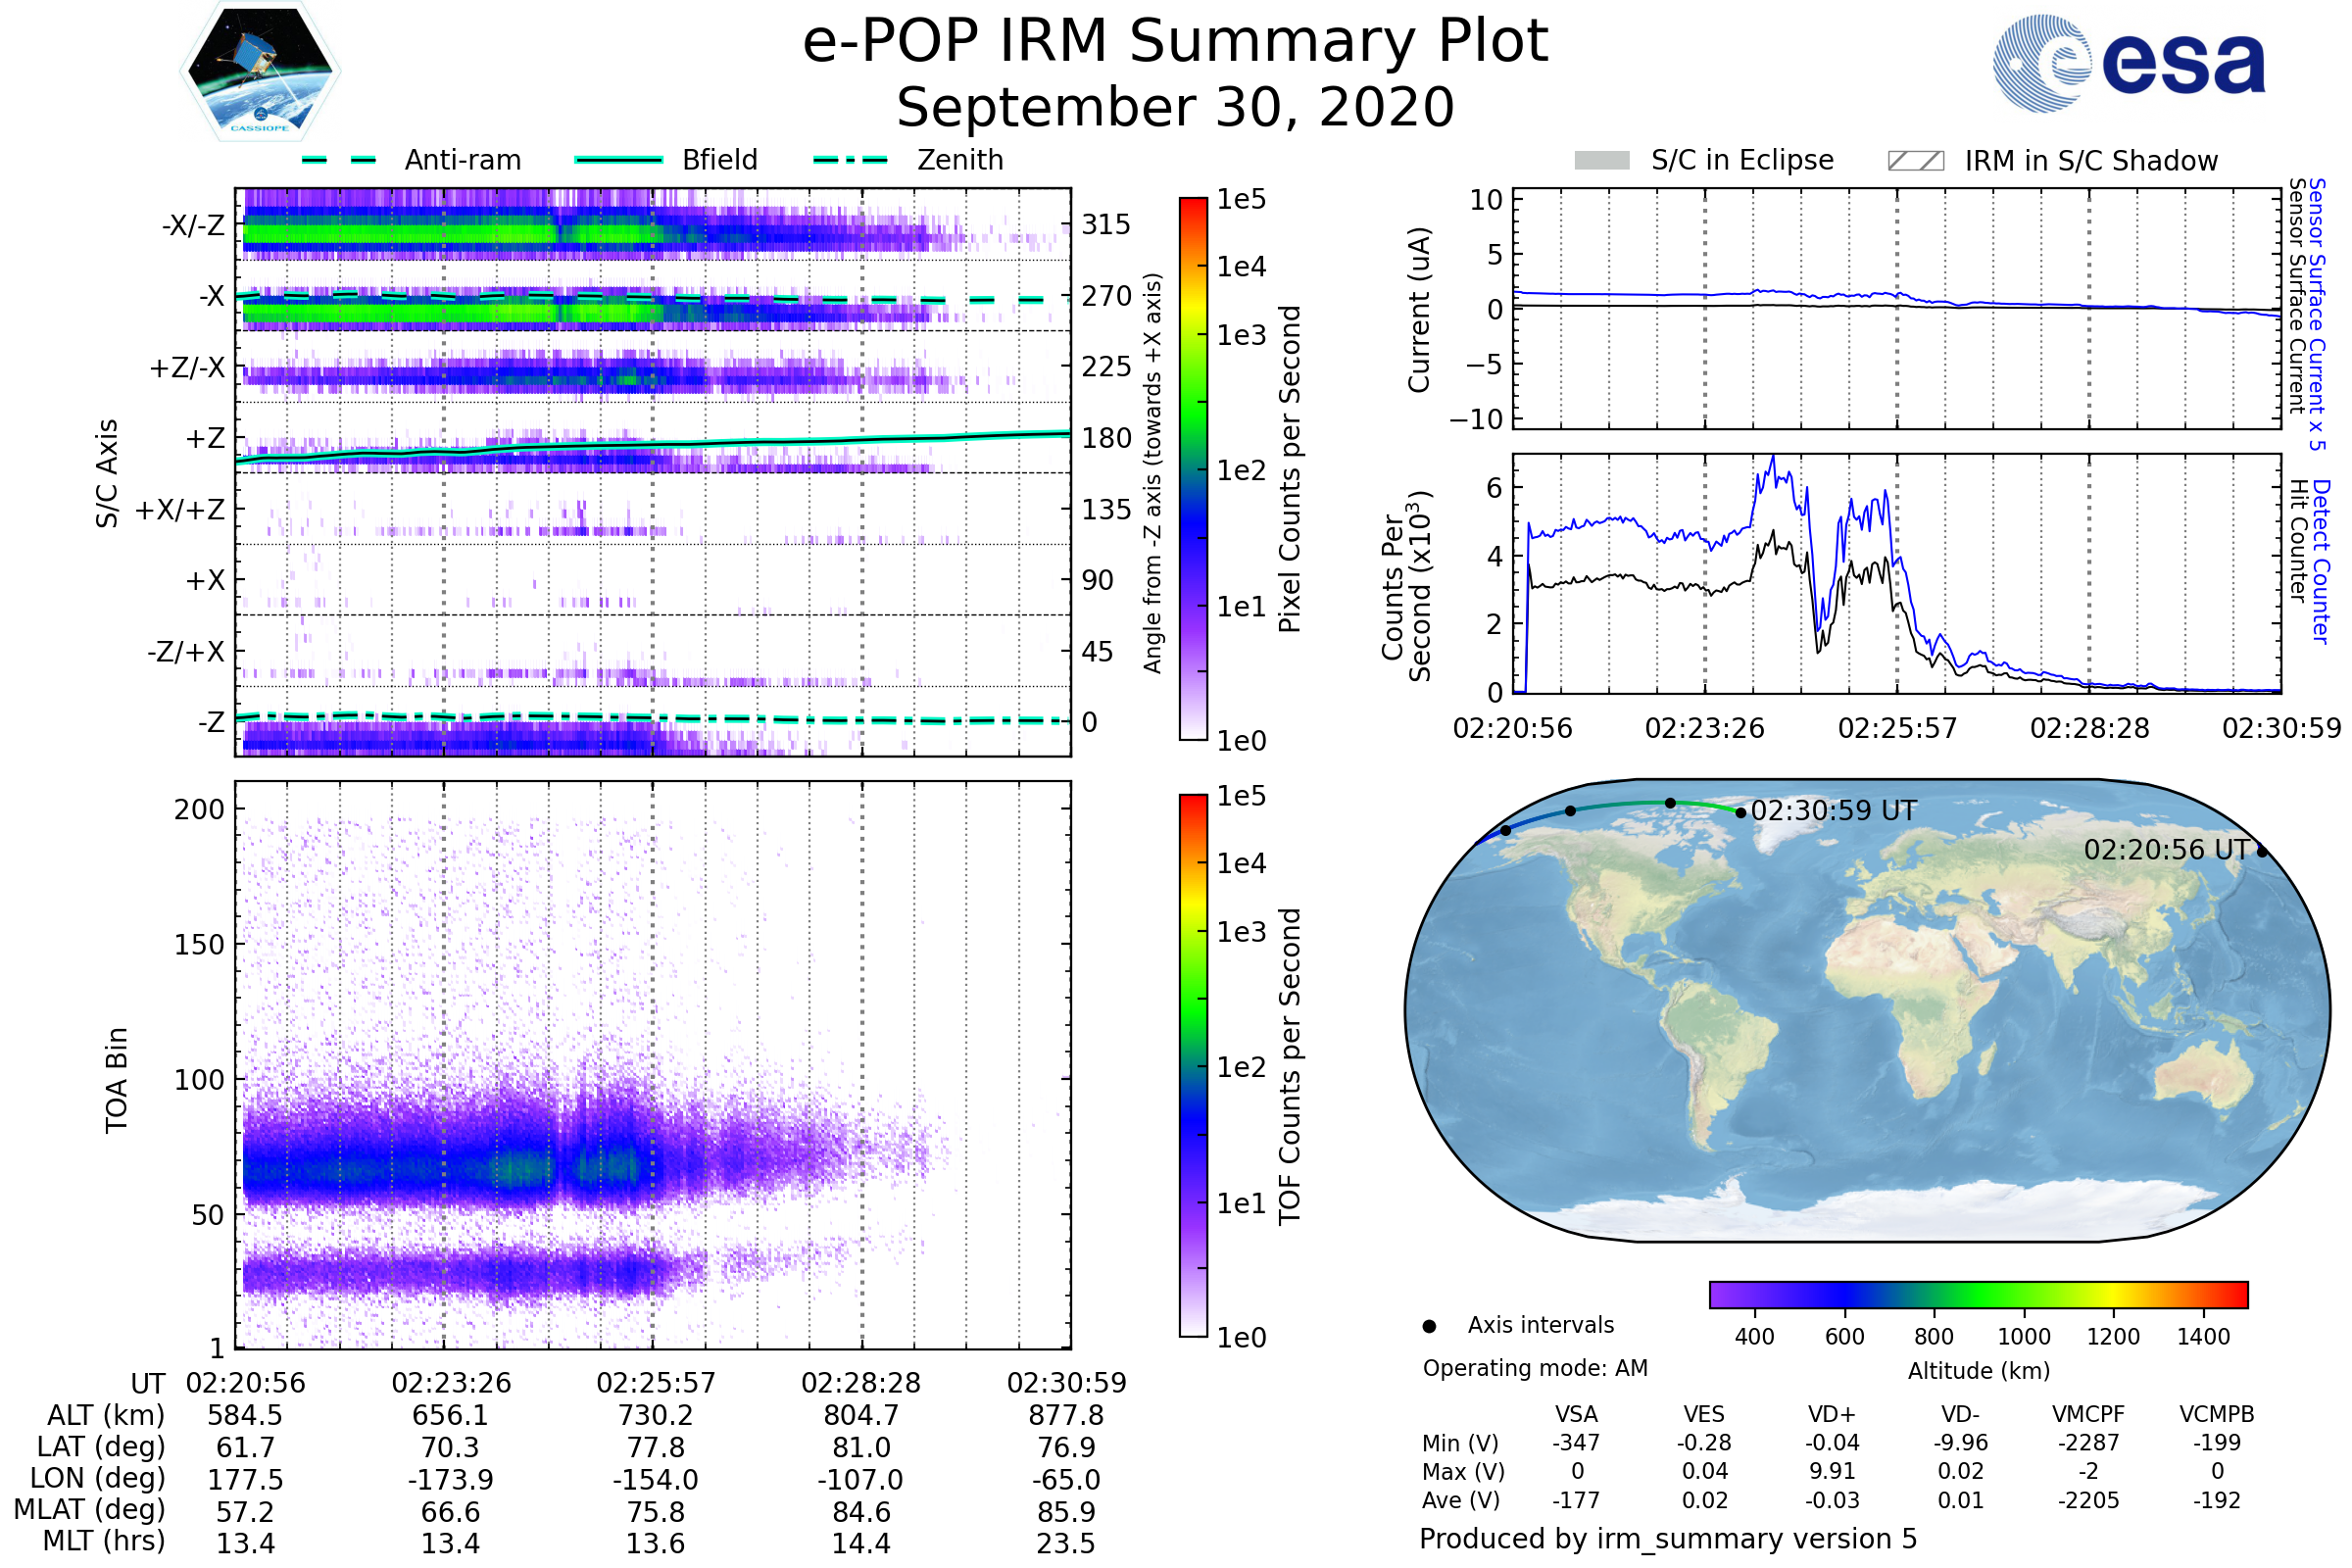2352x1568 pixels.
Task: Click the TOF Counts per Second colorbar
Action: click(1193, 1065)
